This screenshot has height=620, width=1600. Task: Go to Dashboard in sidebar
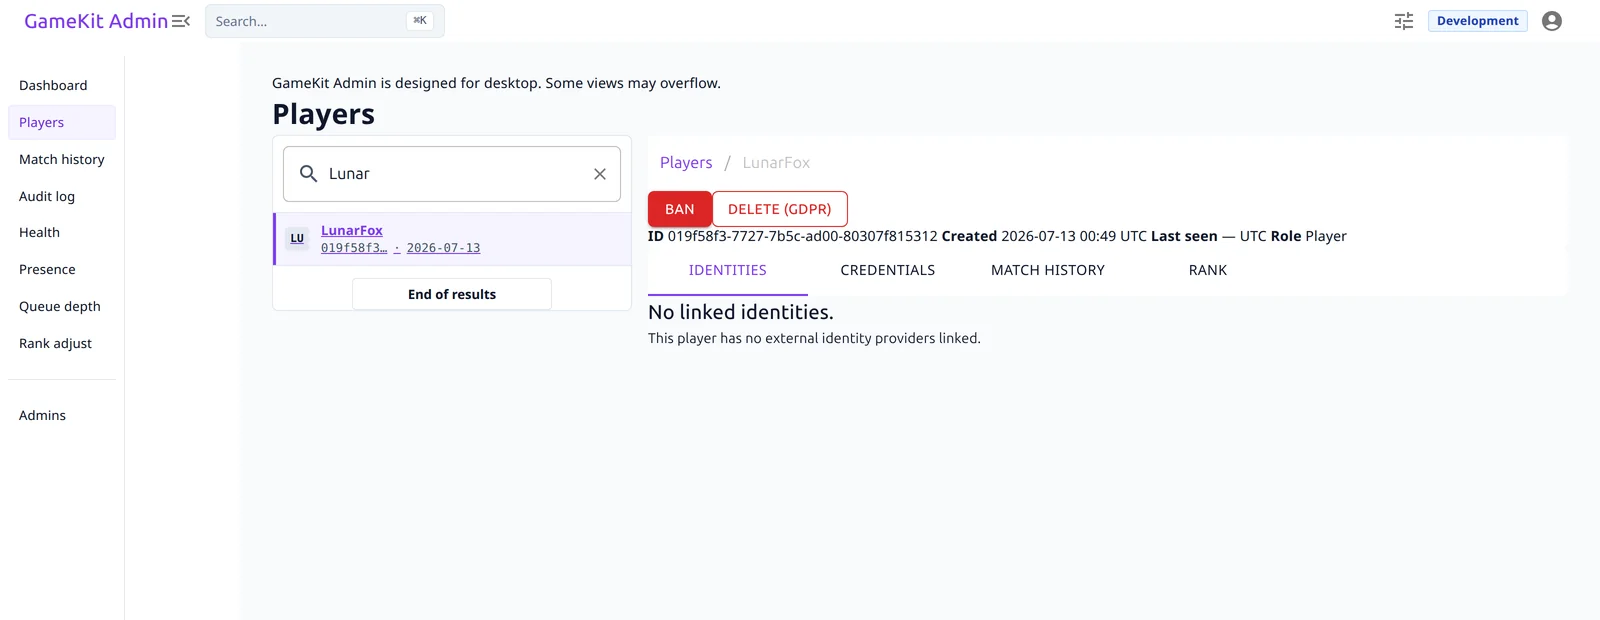62,85
